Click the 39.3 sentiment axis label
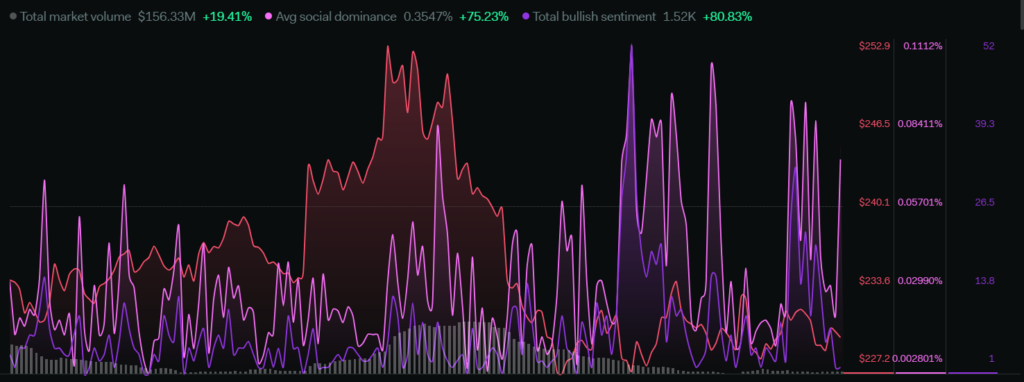This screenshot has width=1024, height=382. pos(985,124)
